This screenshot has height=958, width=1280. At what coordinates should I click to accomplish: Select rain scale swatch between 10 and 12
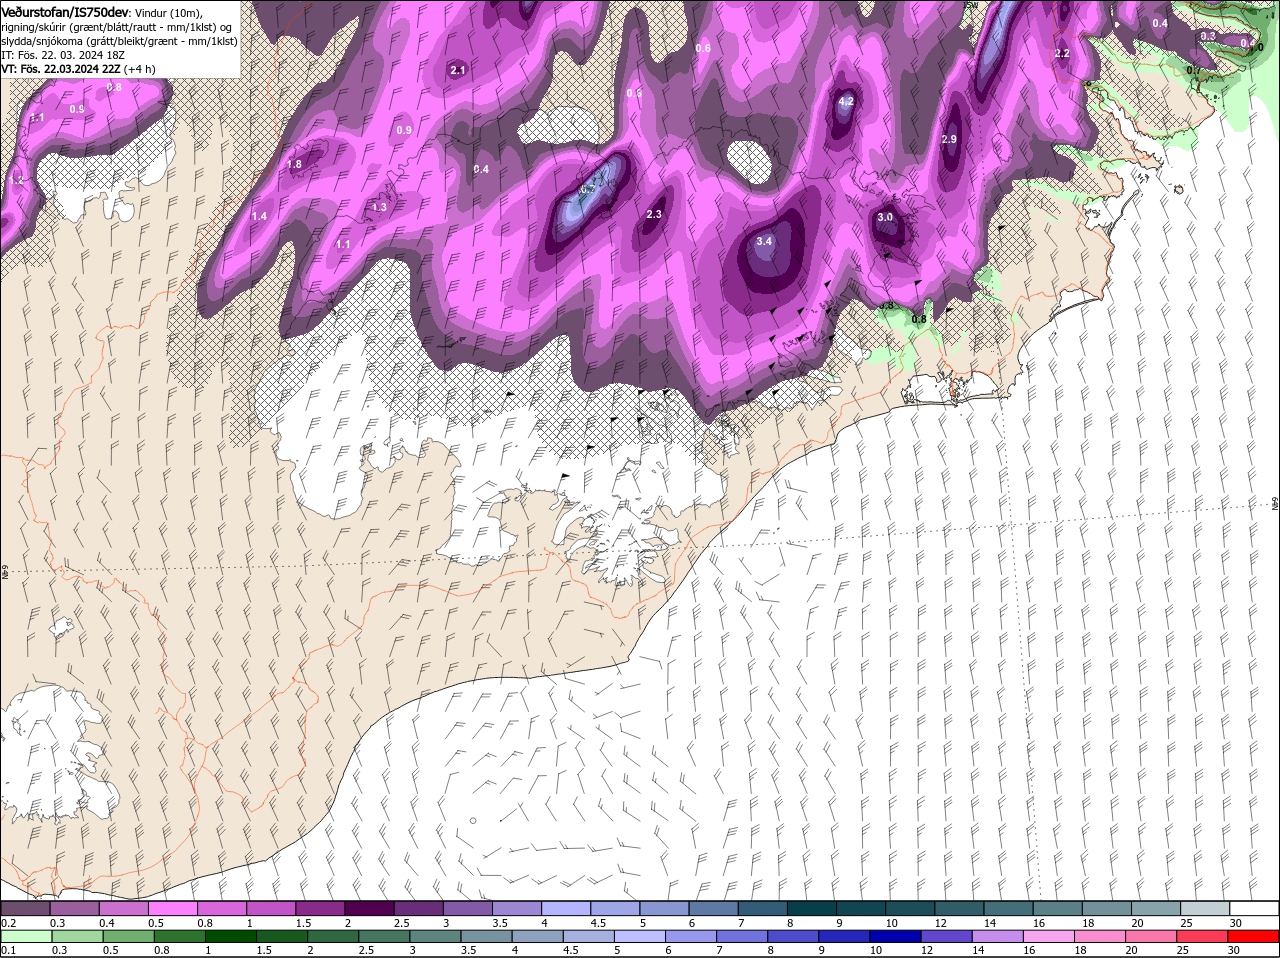tap(897, 937)
